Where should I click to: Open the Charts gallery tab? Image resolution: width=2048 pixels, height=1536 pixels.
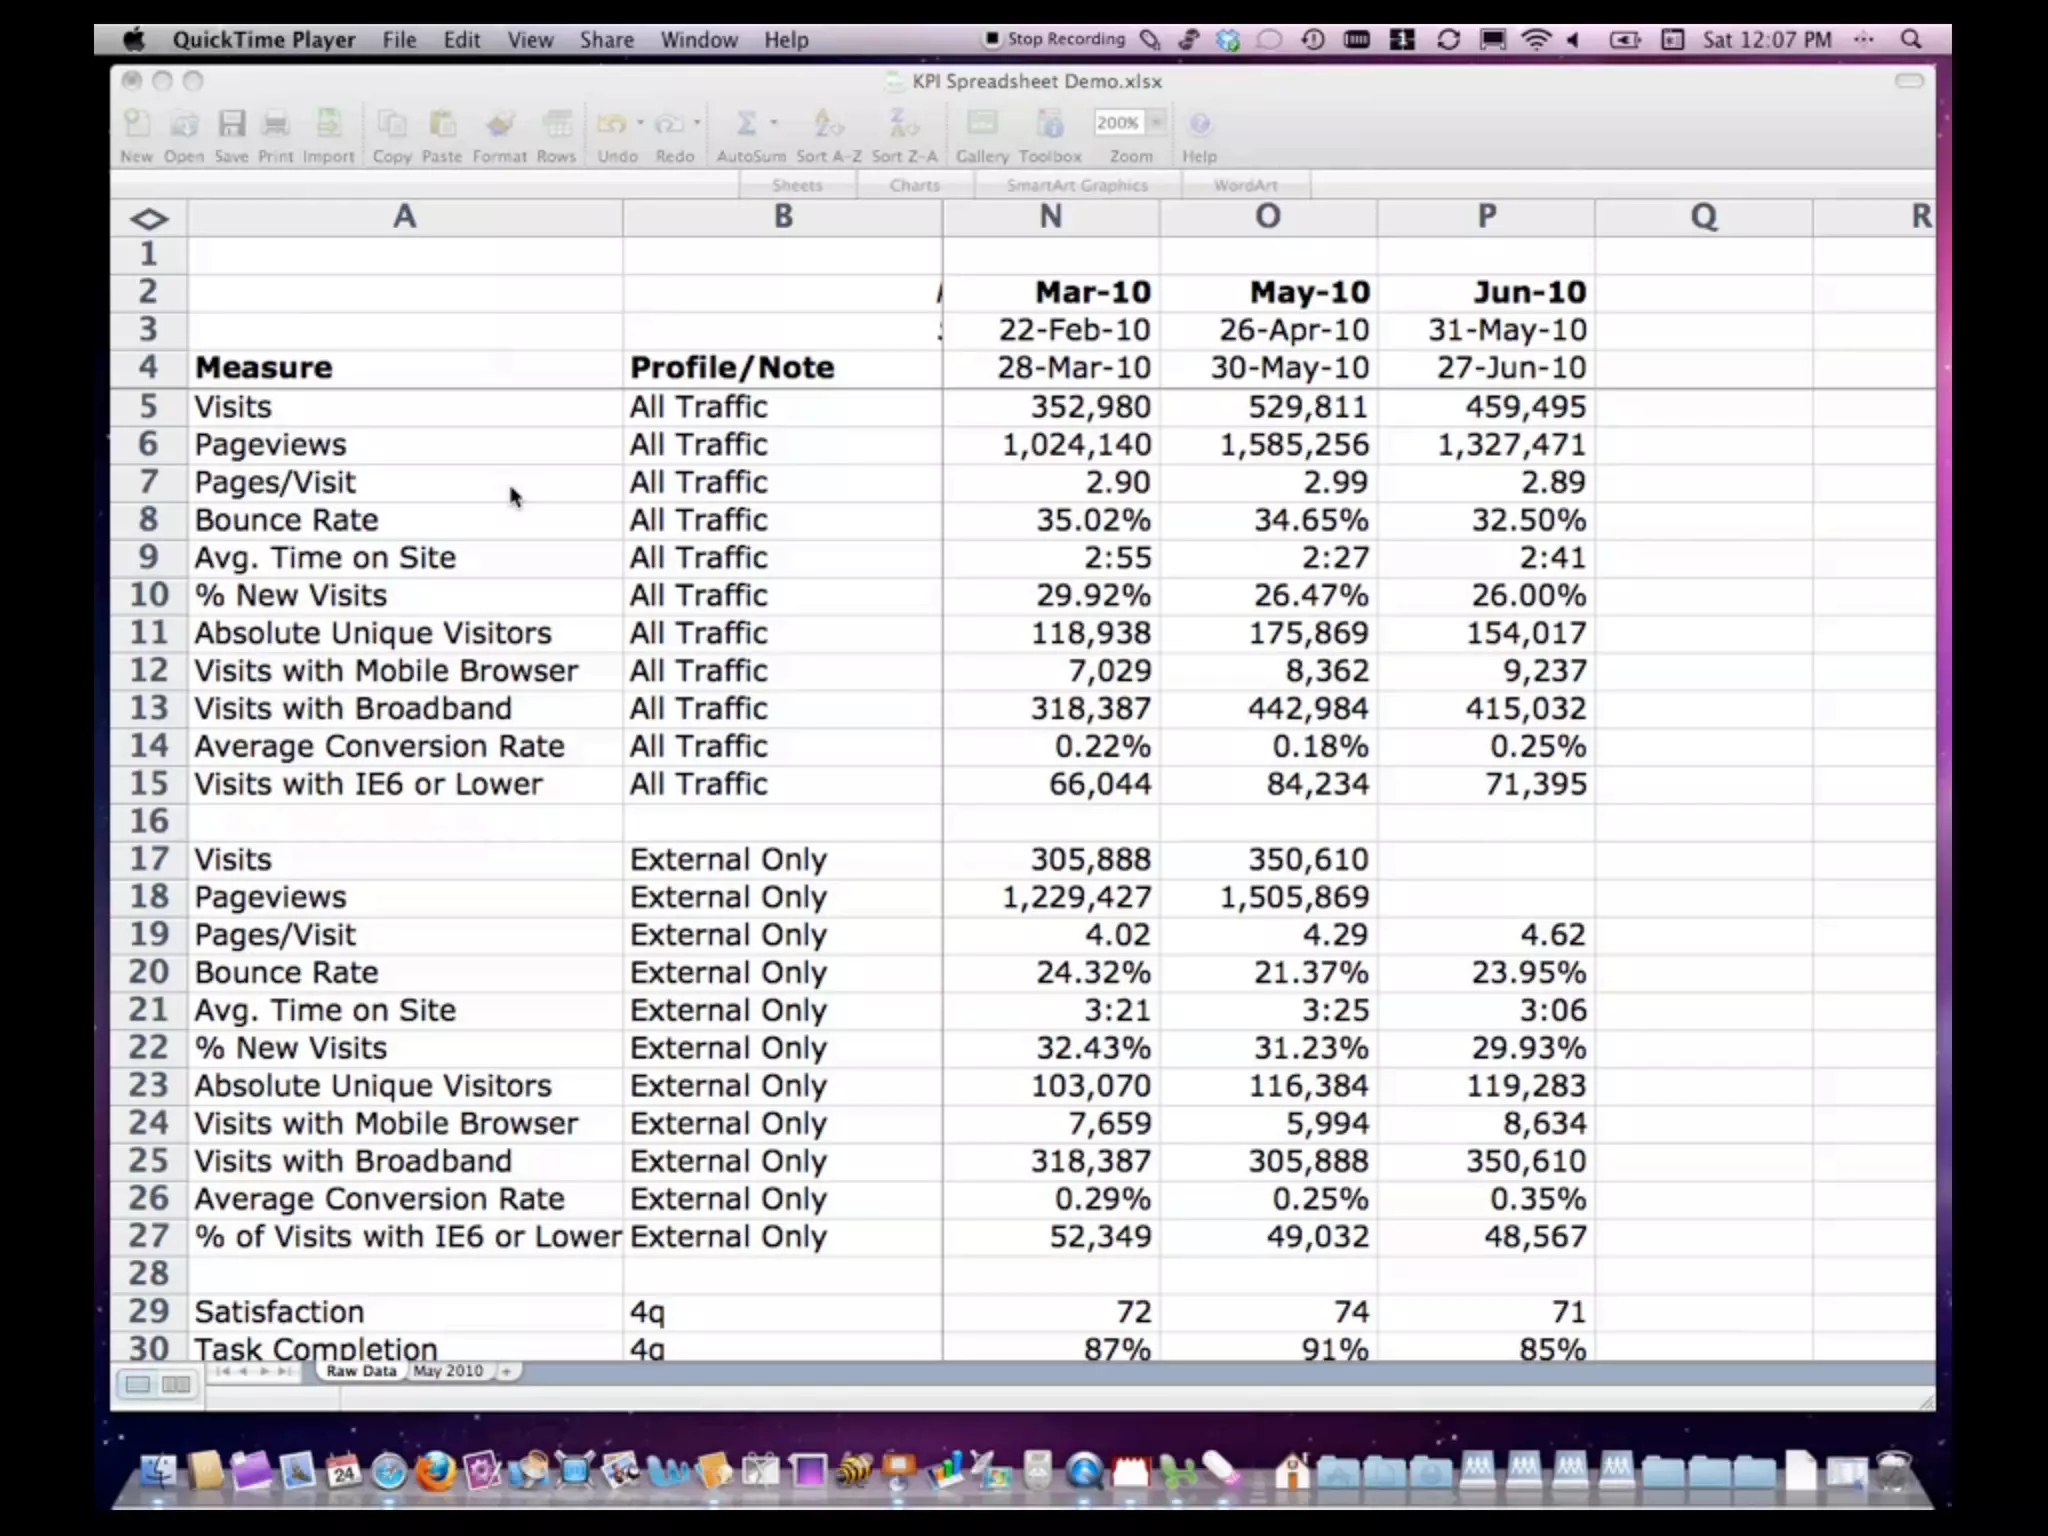[x=914, y=185]
